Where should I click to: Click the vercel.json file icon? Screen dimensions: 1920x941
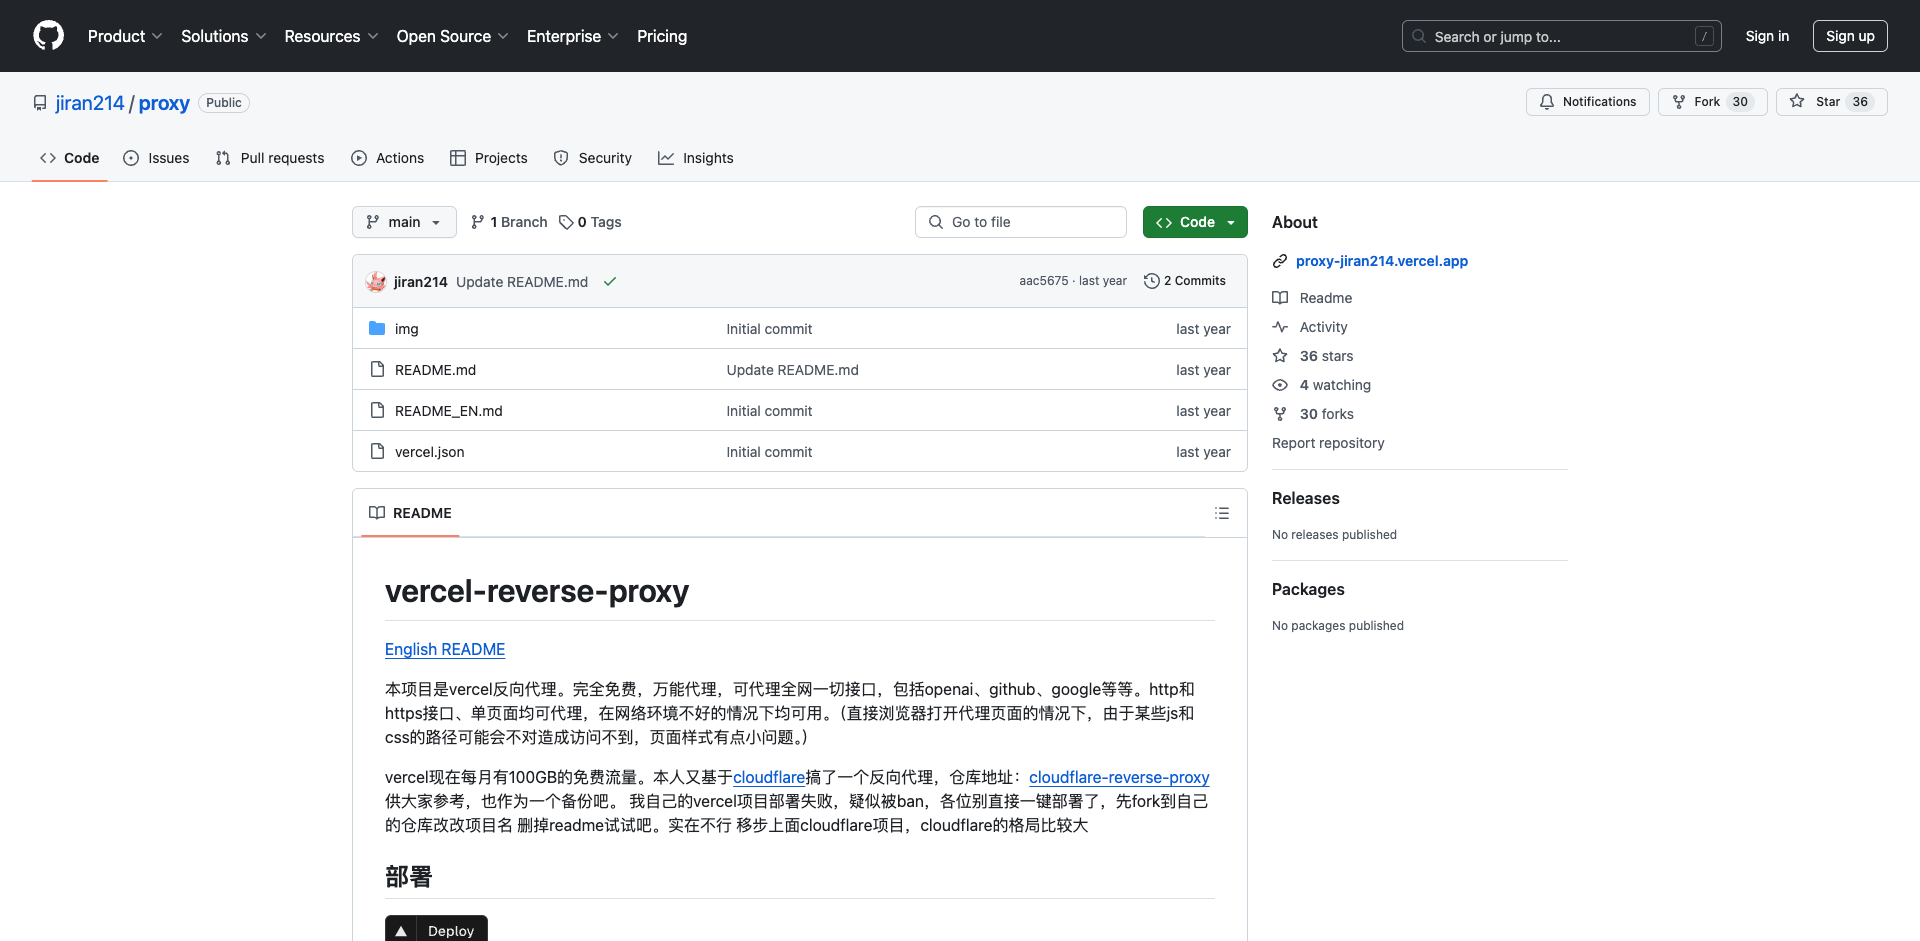pos(377,451)
